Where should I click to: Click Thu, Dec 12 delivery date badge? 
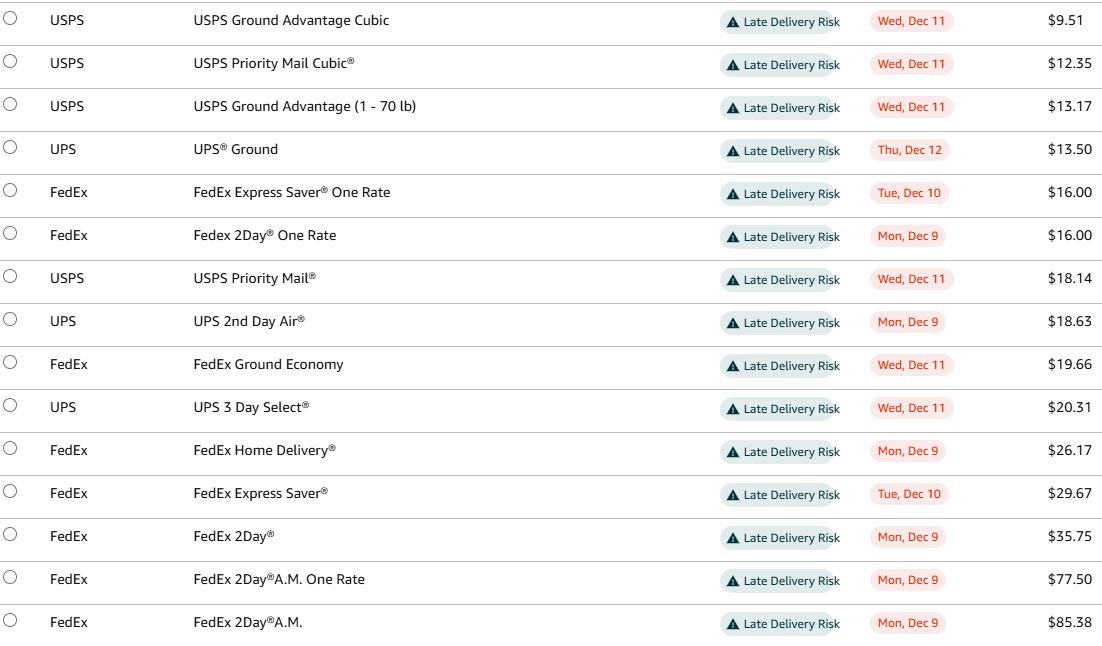(909, 150)
